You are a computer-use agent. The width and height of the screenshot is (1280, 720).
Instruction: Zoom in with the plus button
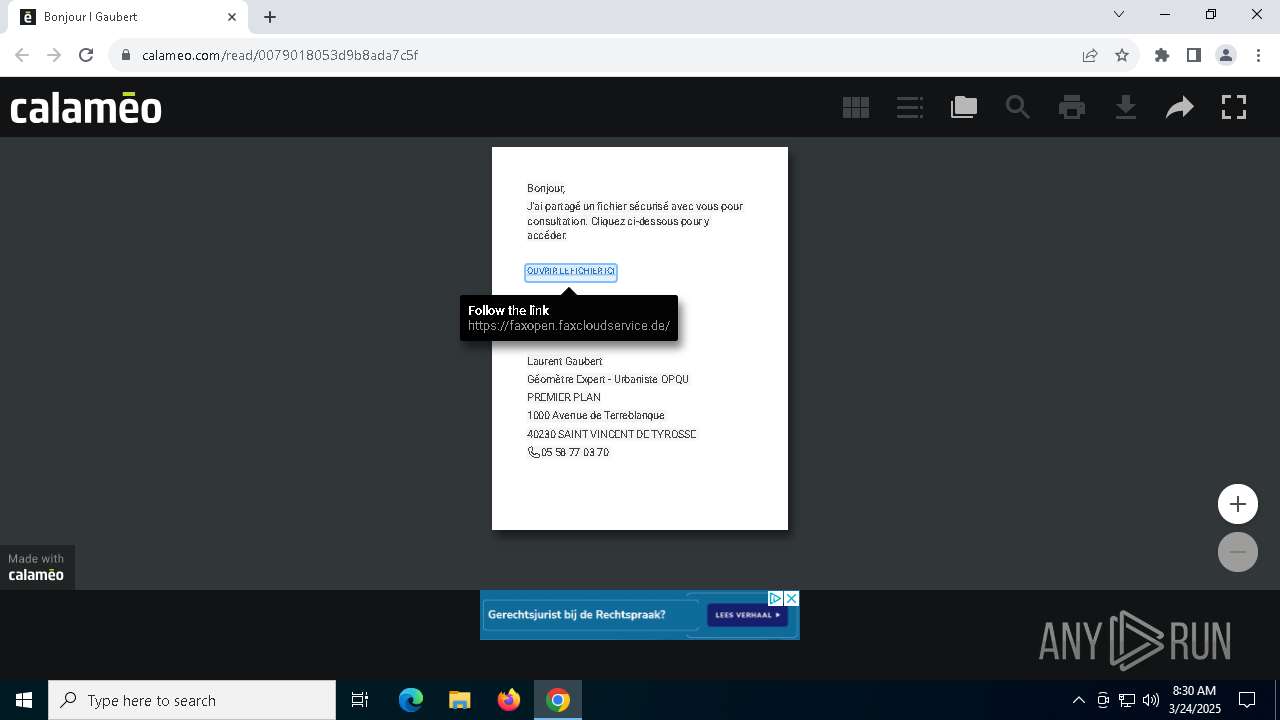click(x=1238, y=504)
